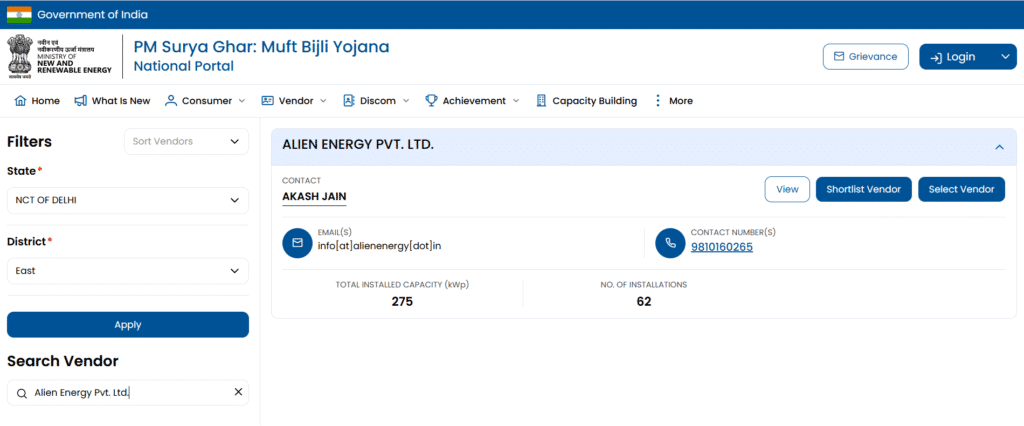Click the blue email envelope icon
The image size is (1024, 426).
[x=297, y=242]
